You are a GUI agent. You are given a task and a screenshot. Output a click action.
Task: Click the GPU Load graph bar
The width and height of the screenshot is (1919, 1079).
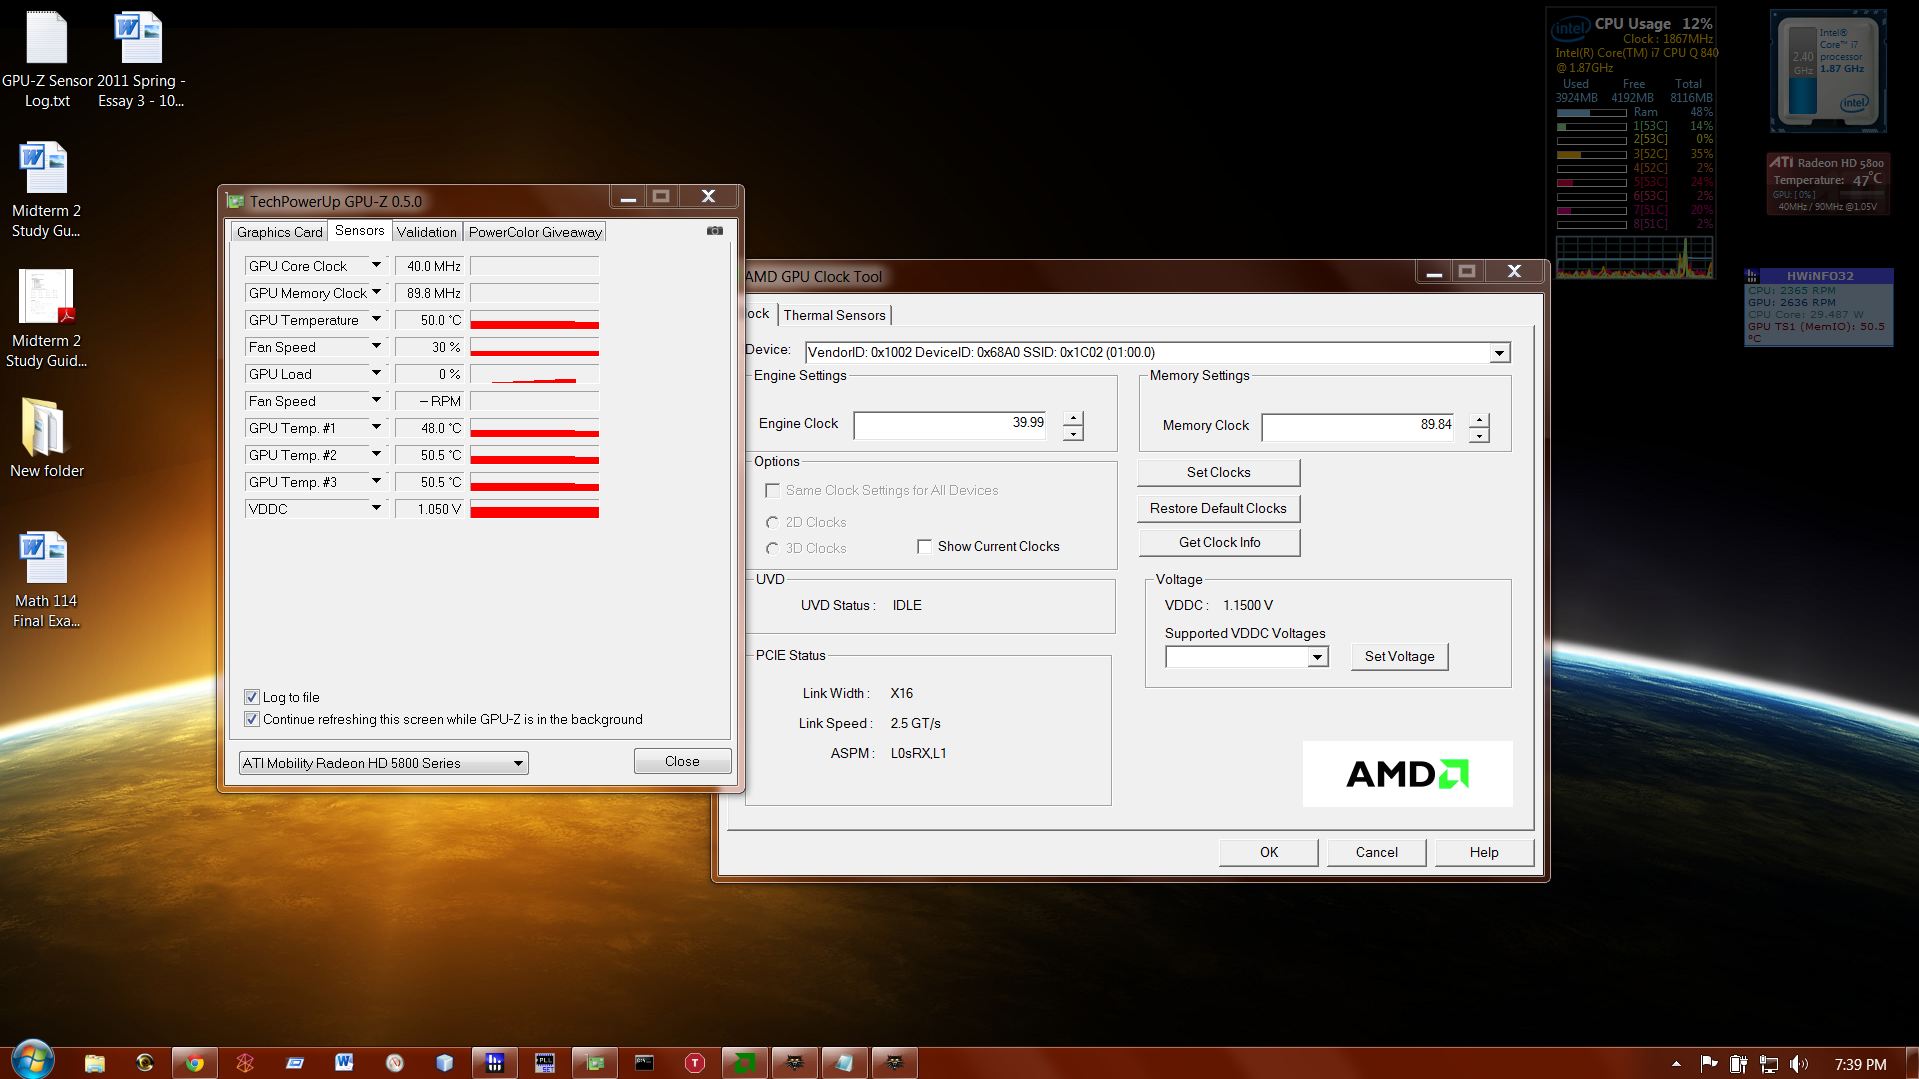(535, 374)
